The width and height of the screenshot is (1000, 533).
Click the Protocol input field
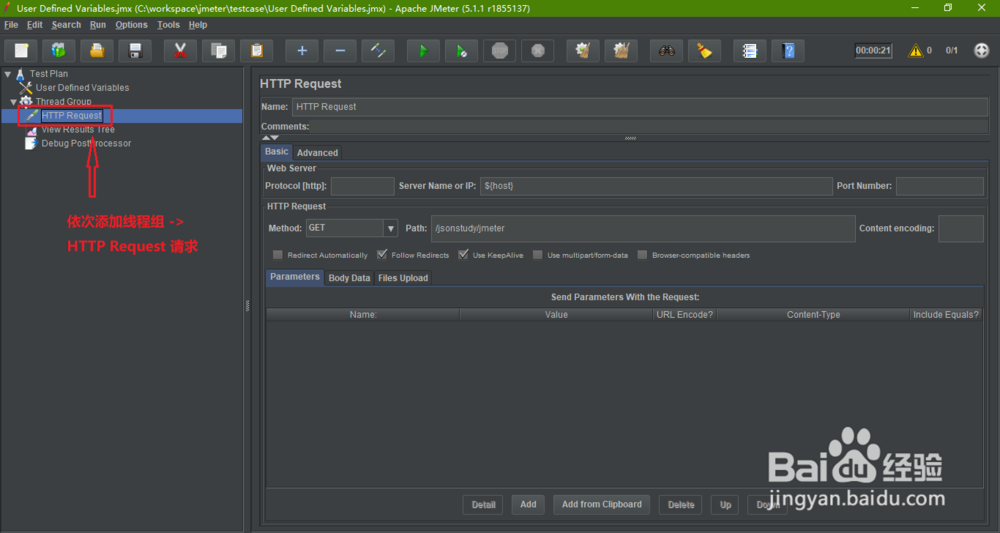pos(362,186)
